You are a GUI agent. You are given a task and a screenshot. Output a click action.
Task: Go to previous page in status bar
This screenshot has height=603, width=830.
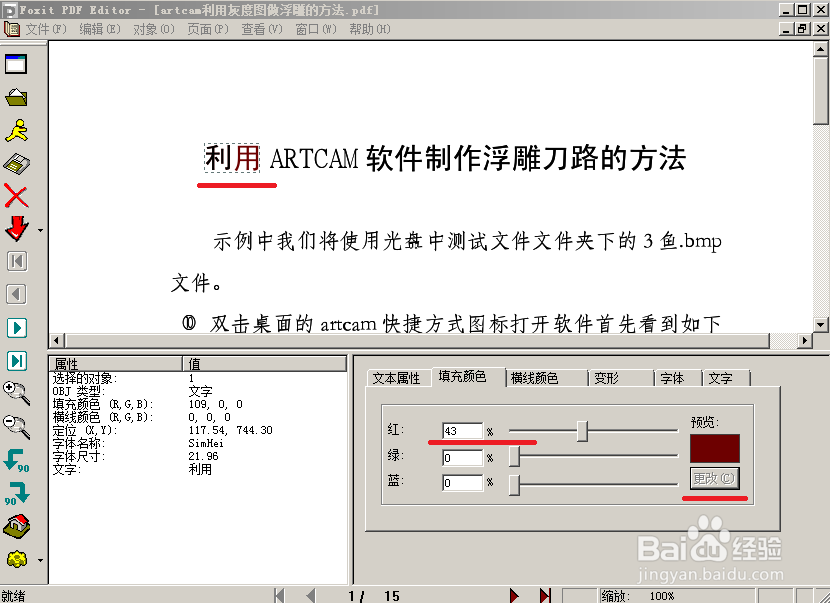[311, 596]
